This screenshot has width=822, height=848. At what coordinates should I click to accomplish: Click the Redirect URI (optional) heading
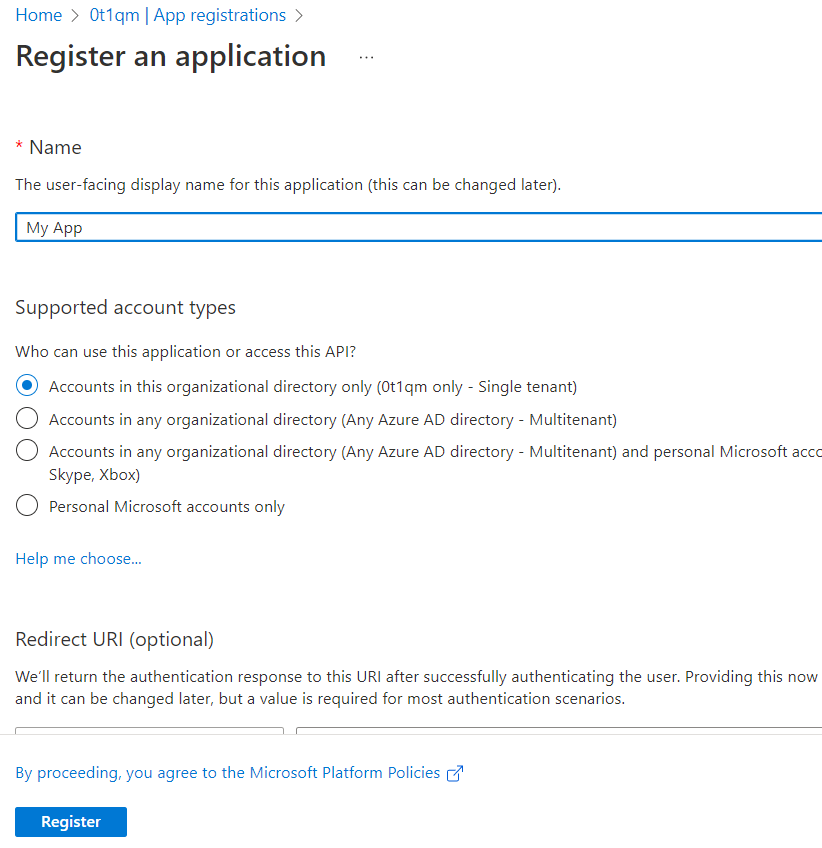(114, 640)
